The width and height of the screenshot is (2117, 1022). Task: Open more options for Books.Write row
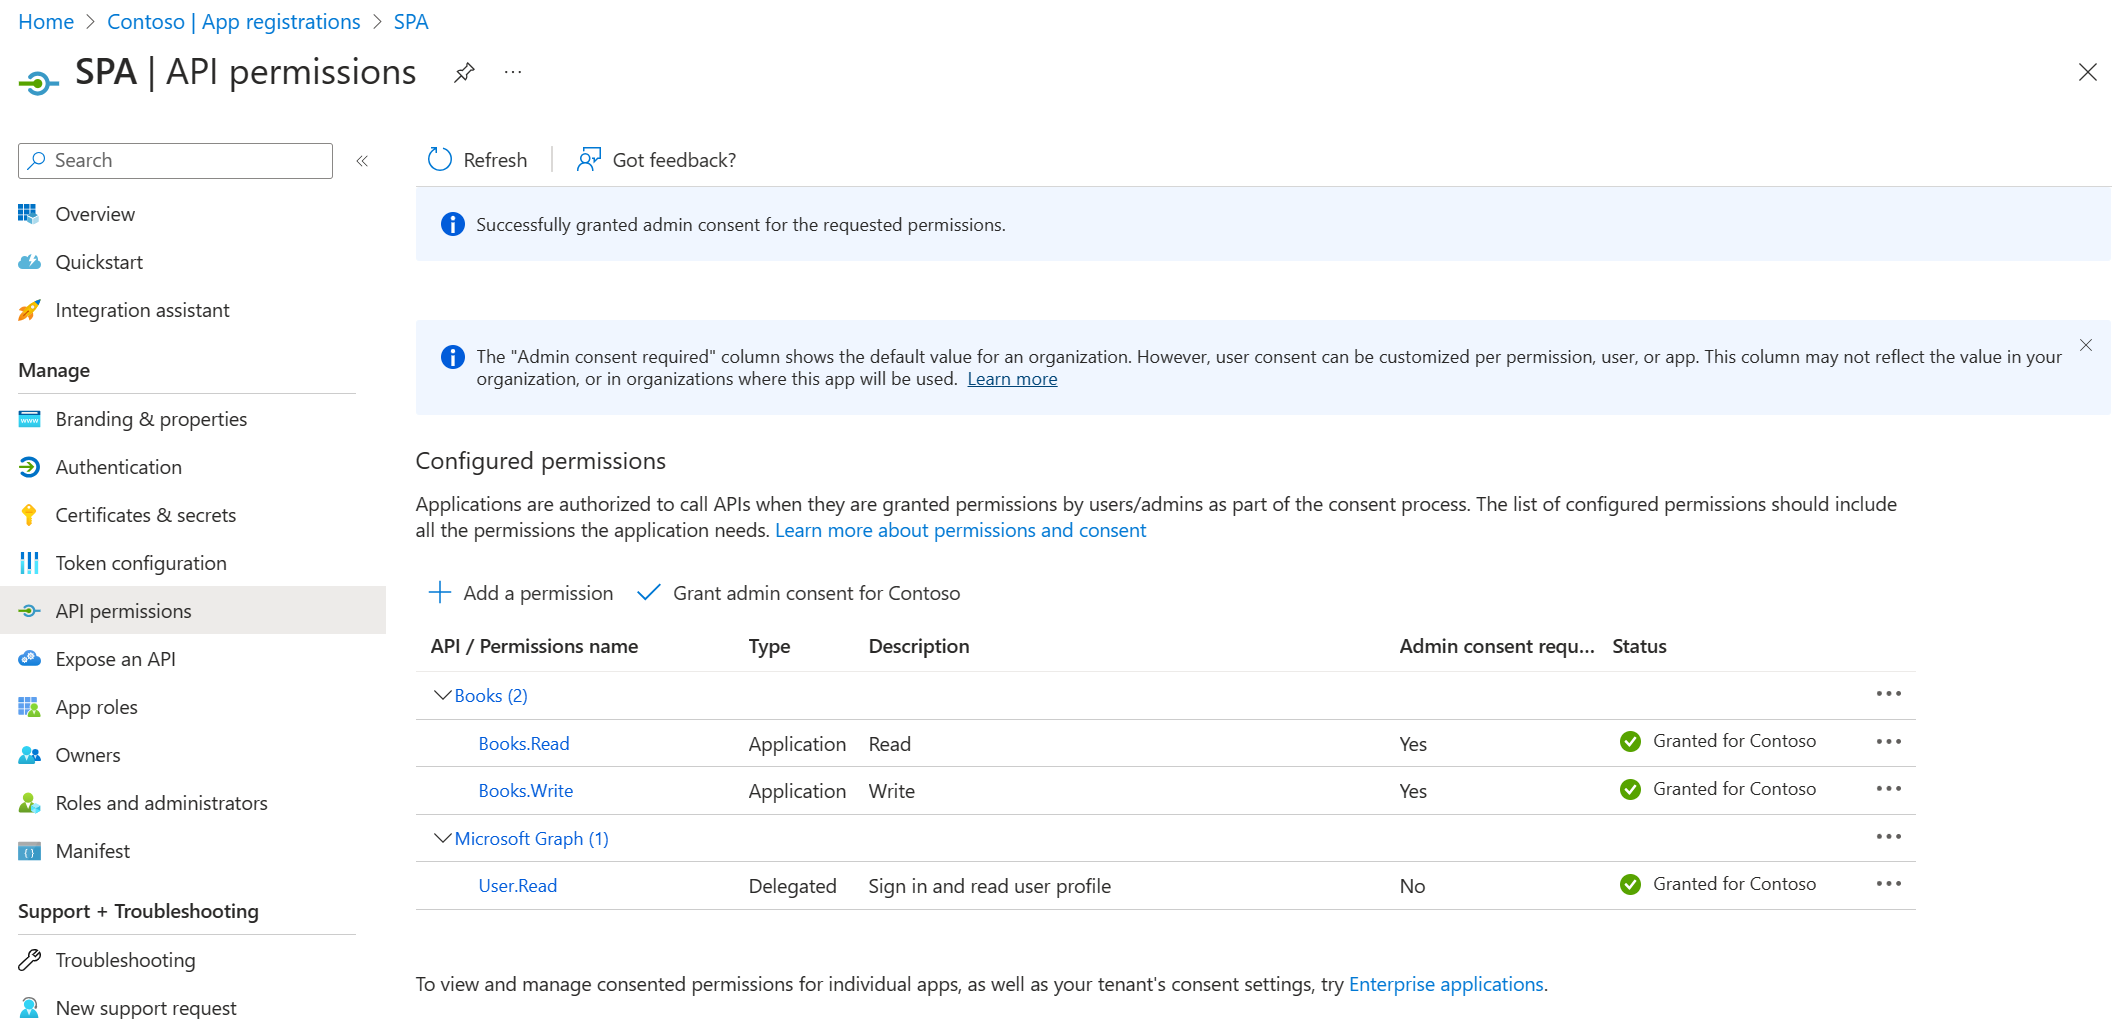click(x=1888, y=789)
